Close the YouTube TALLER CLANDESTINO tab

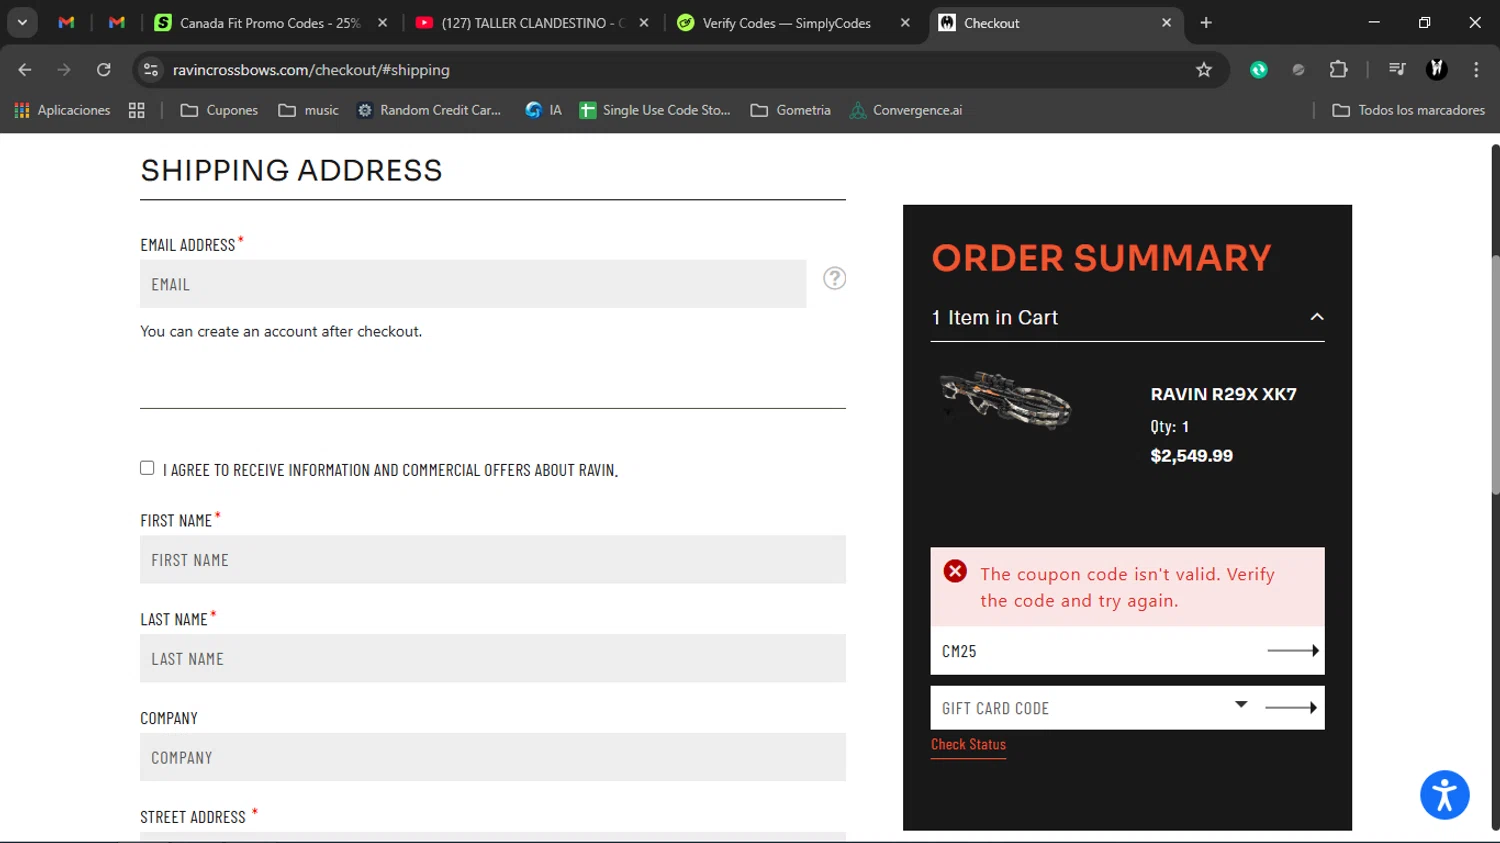click(x=644, y=22)
